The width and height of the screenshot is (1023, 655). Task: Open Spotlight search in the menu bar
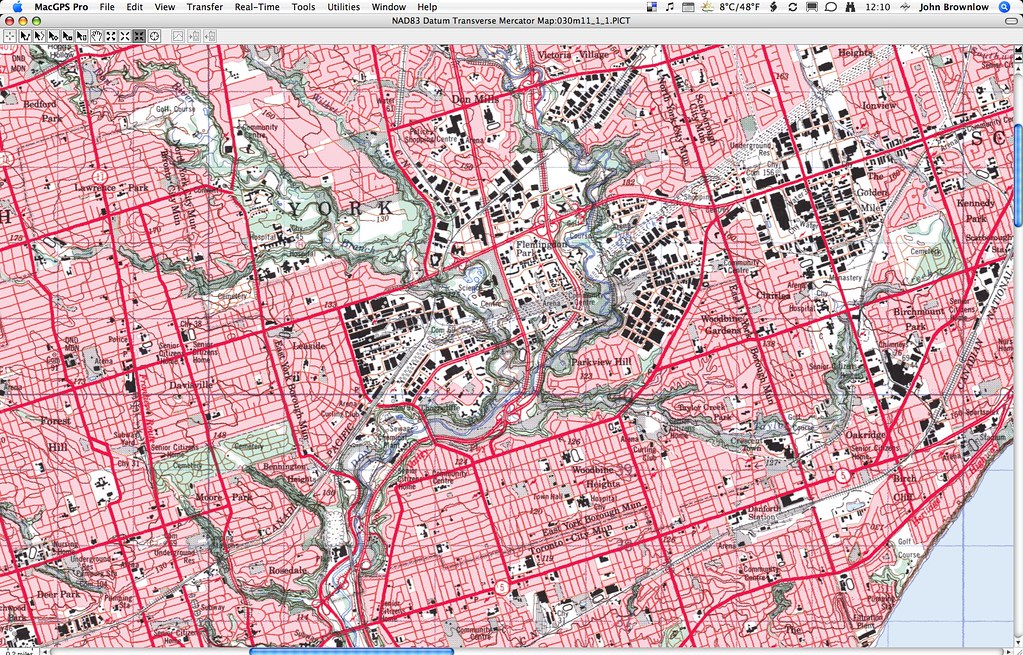[x=1002, y=7]
